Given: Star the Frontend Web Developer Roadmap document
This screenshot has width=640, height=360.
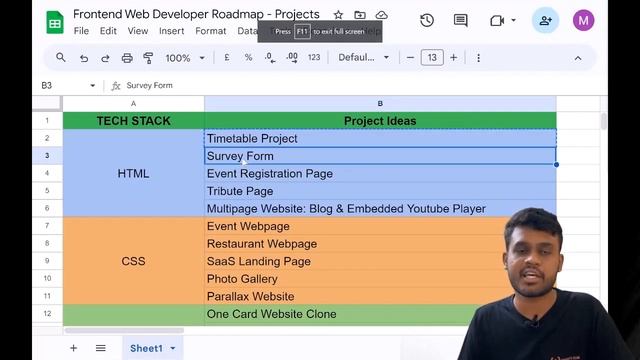Looking at the screenshot, I should [338, 15].
